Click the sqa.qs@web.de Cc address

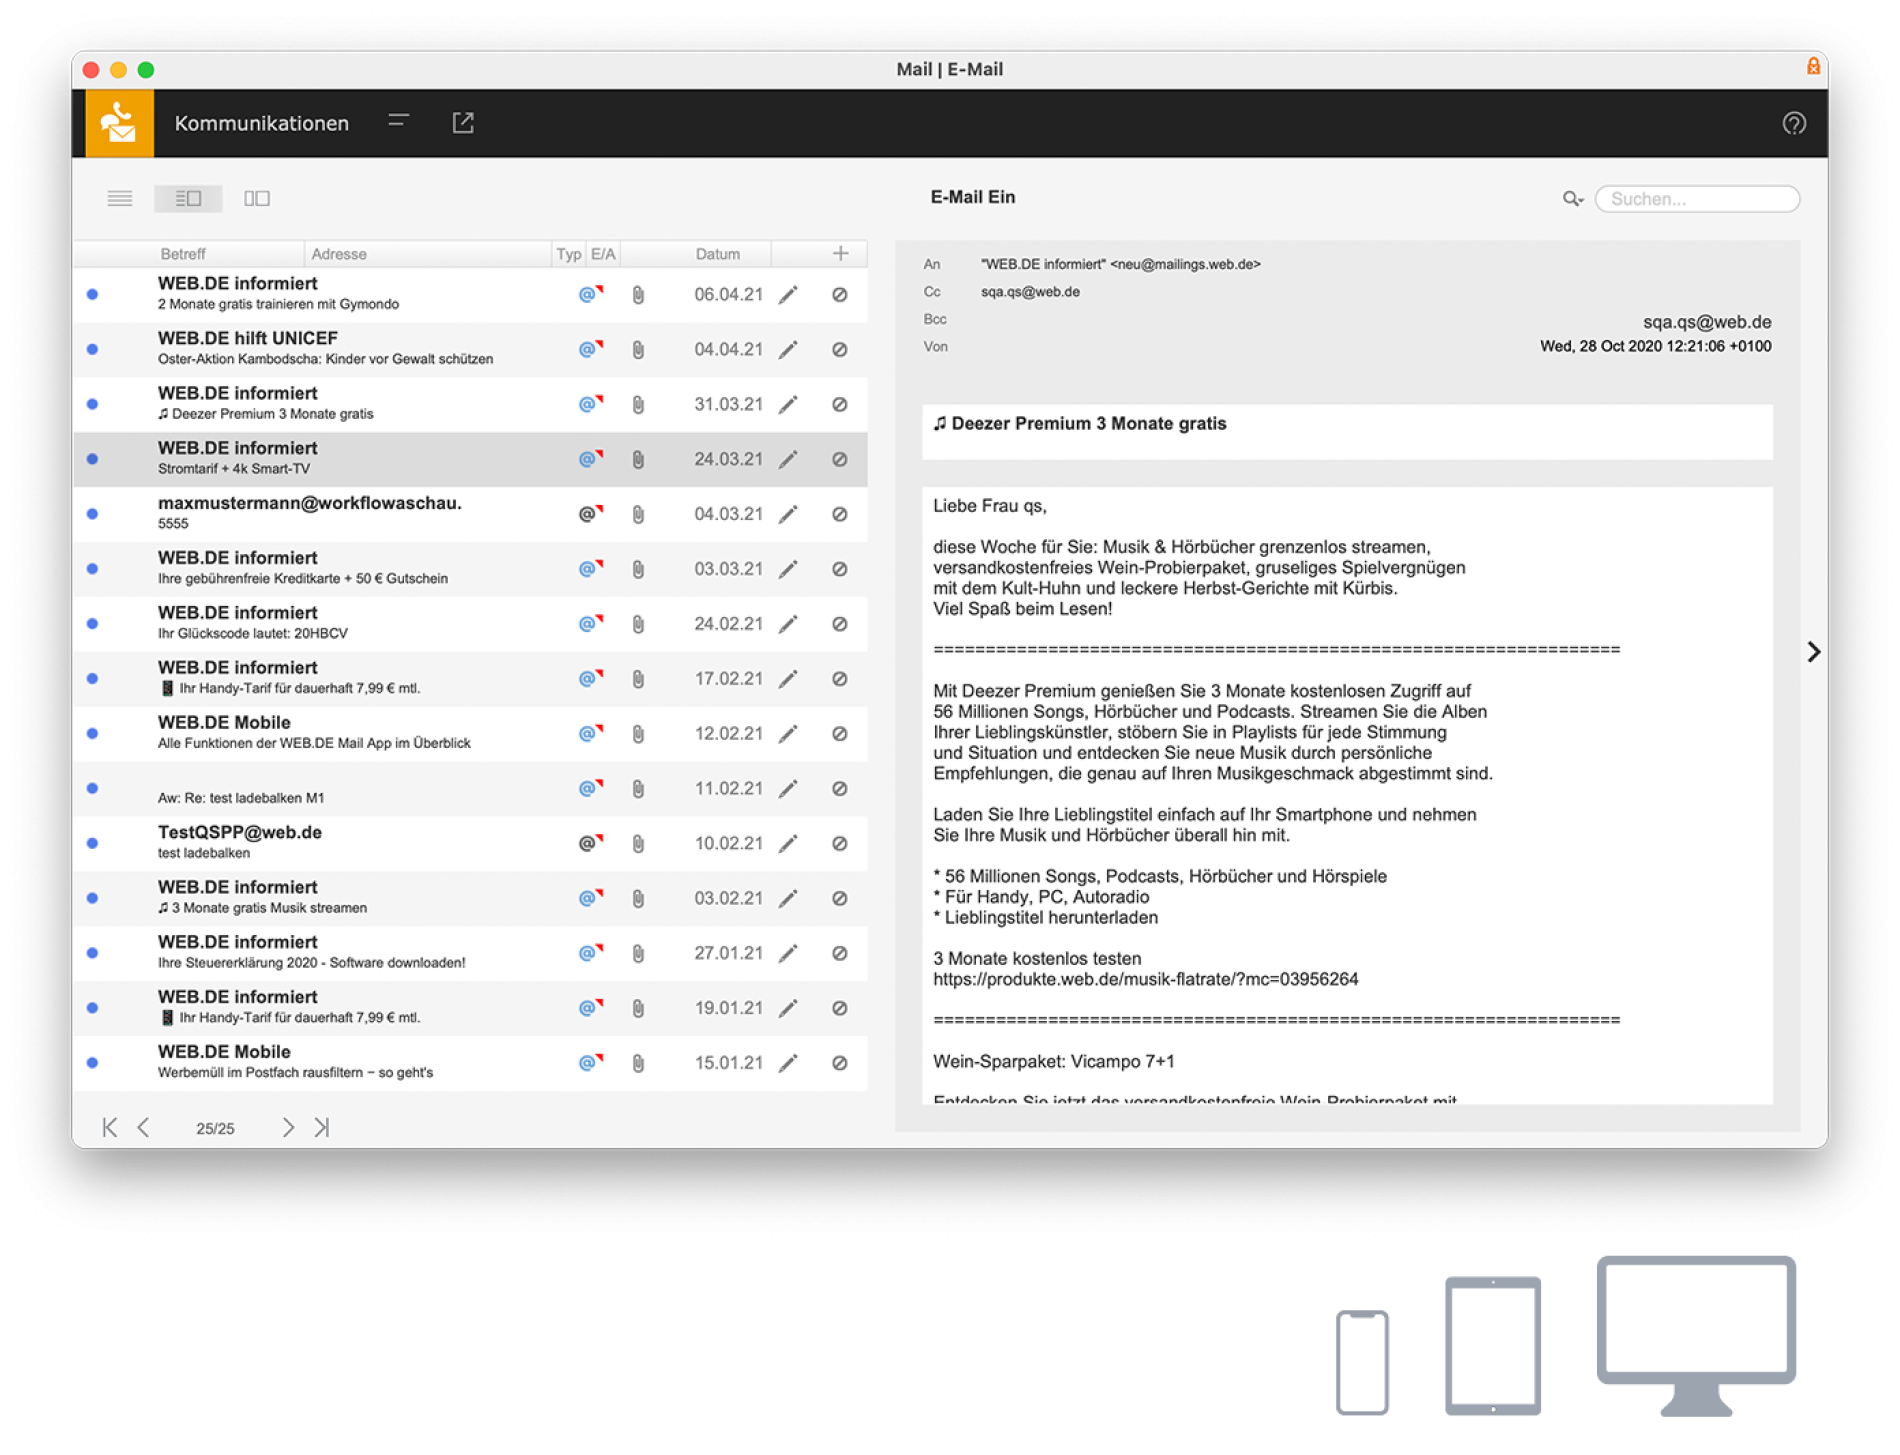click(1030, 292)
